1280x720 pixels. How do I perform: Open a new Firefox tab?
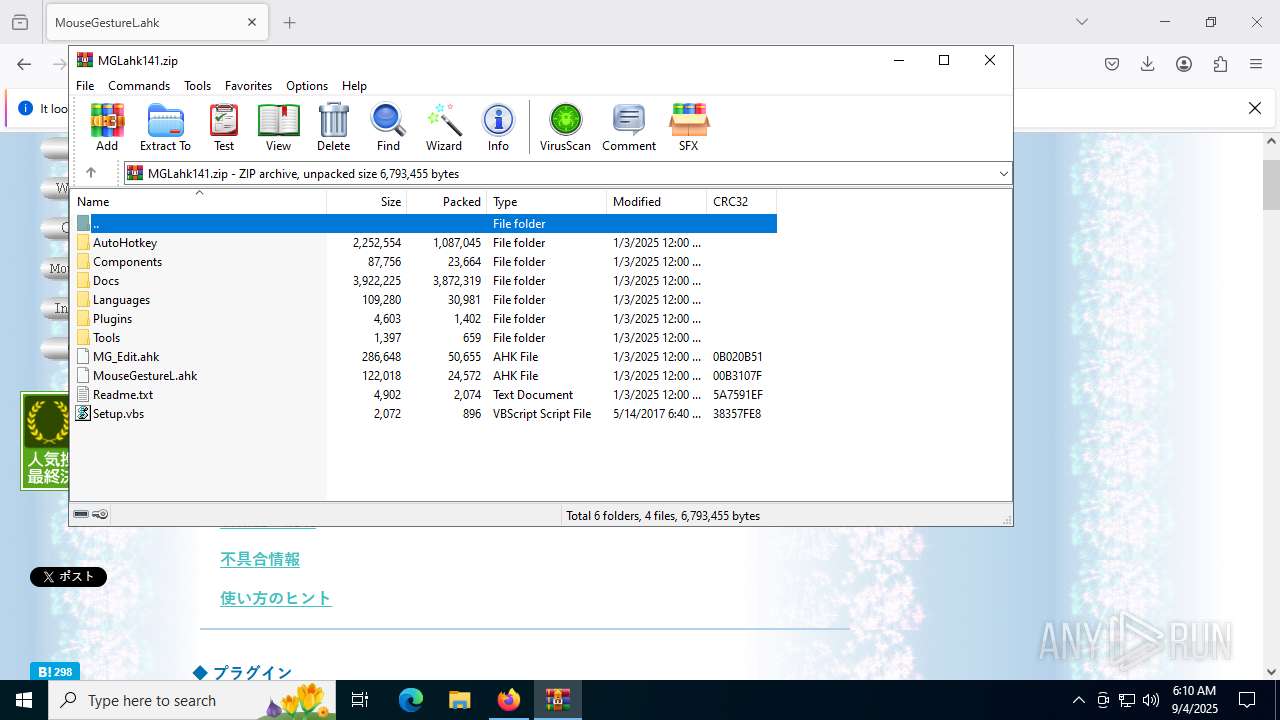tap(290, 22)
